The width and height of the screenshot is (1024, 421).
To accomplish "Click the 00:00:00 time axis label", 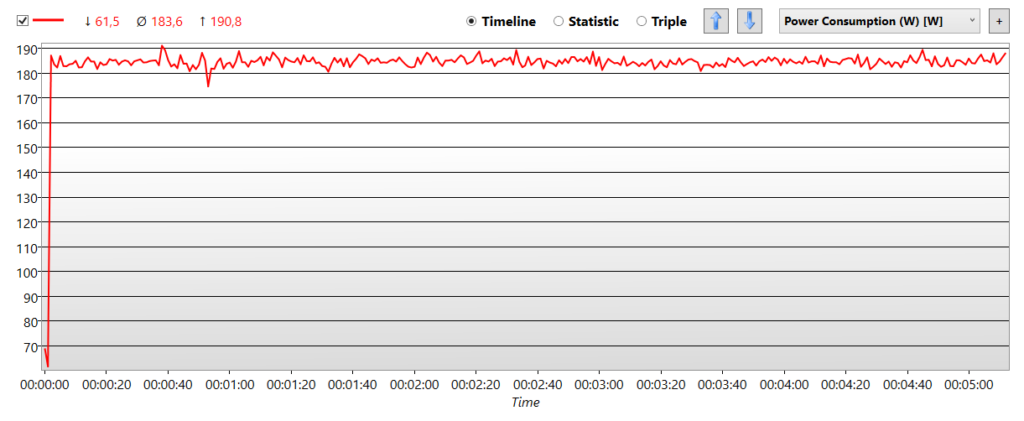I will 44,384.
